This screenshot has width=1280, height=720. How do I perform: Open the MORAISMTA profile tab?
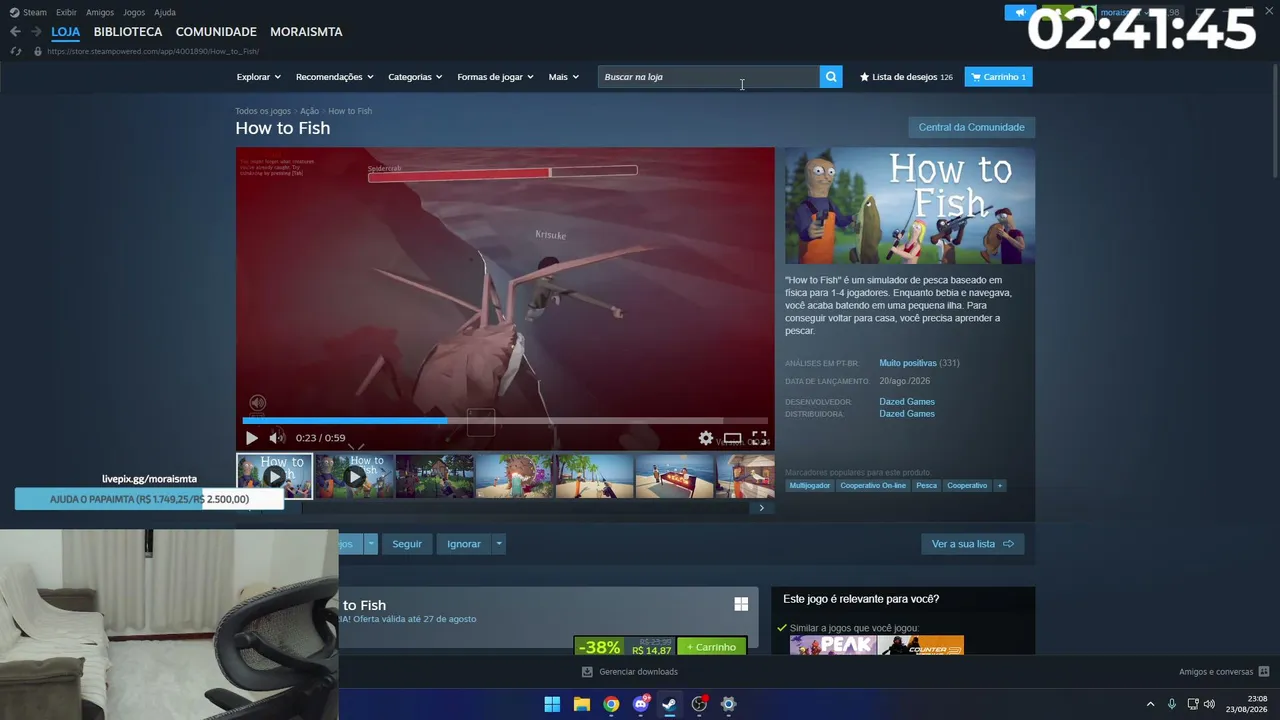click(306, 32)
